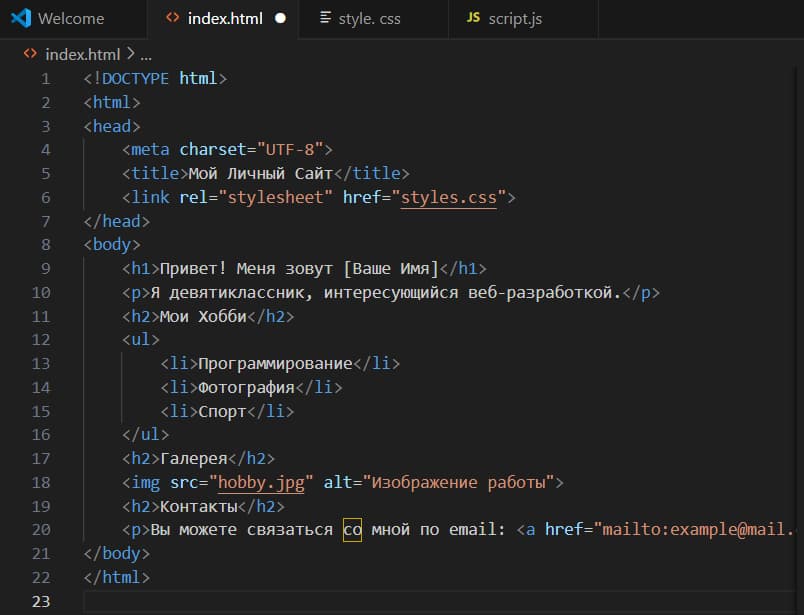Click the DOCTYPE text on line 1
This screenshot has width=804, height=615.
135,78
